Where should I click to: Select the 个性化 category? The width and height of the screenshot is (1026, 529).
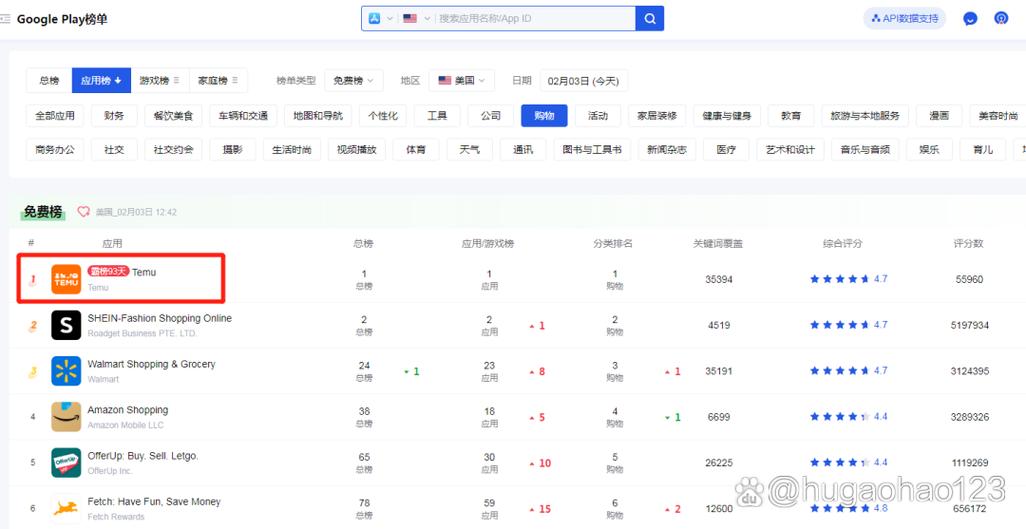383,116
